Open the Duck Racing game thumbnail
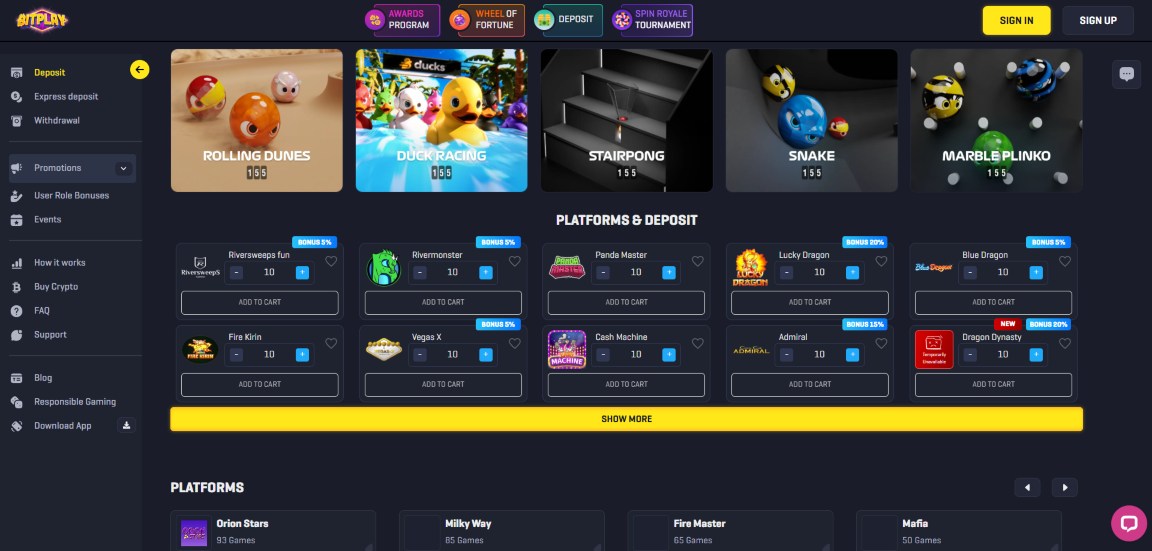 [442, 120]
